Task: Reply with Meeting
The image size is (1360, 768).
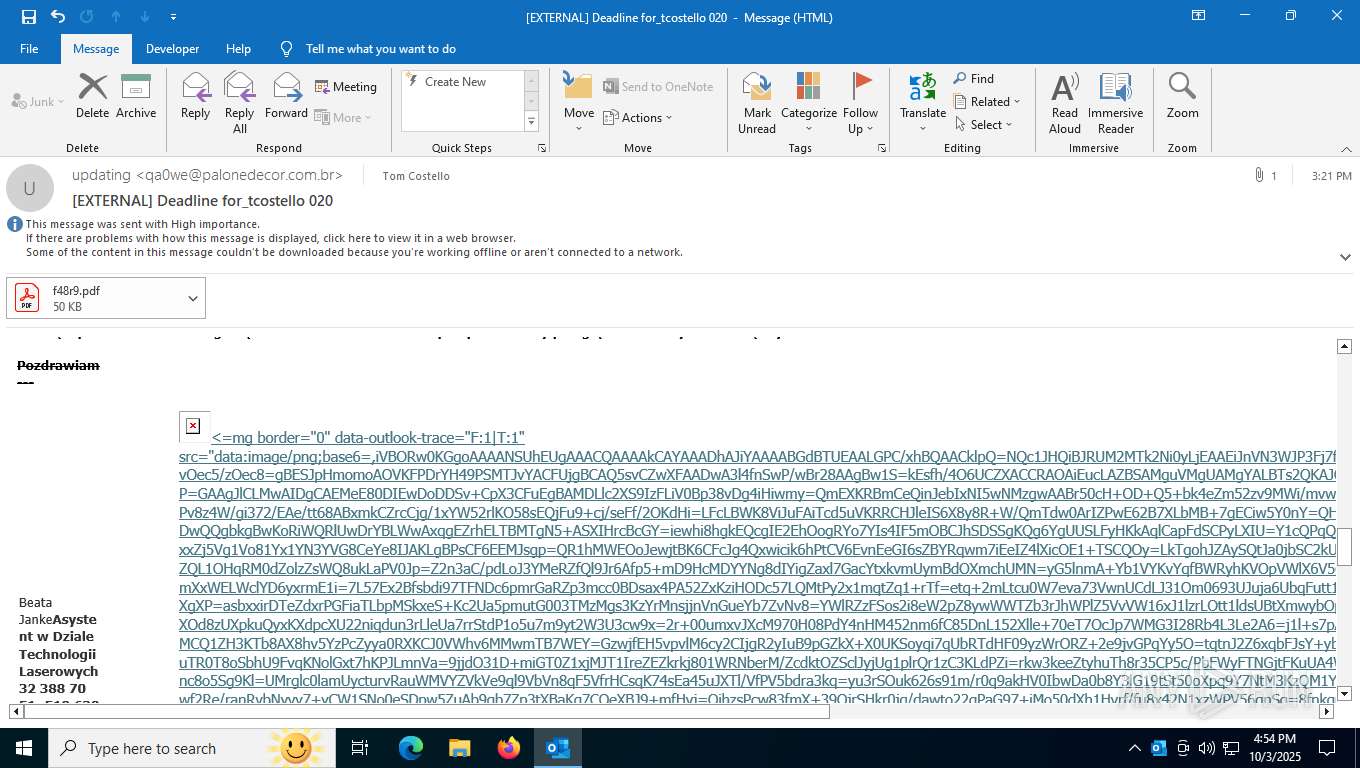Action: (x=345, y=87)
